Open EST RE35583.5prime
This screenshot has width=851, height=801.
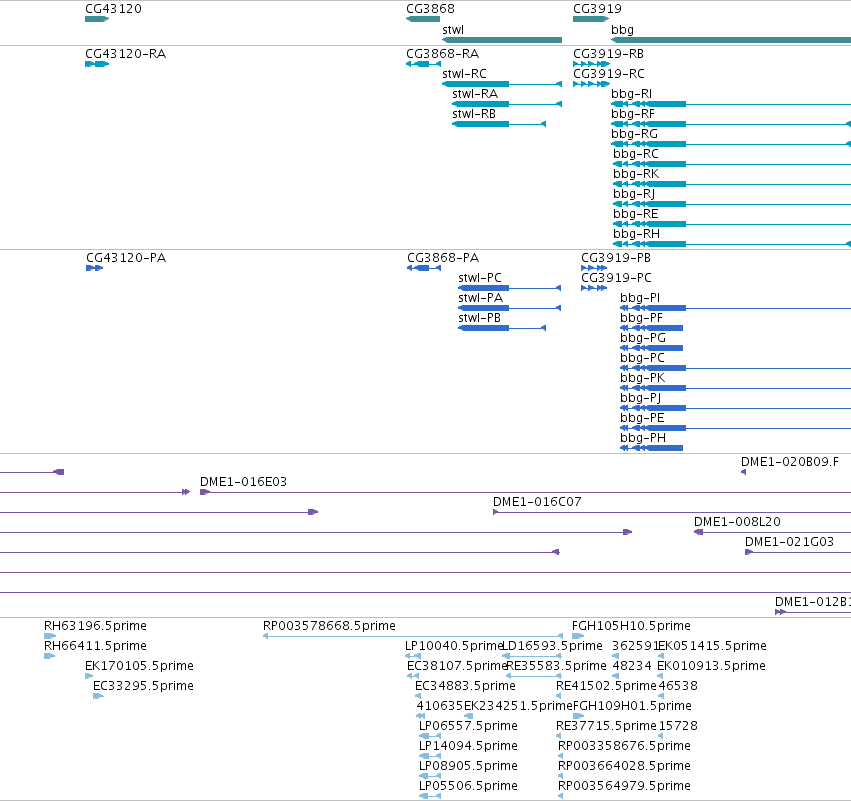tap(556, 666)
